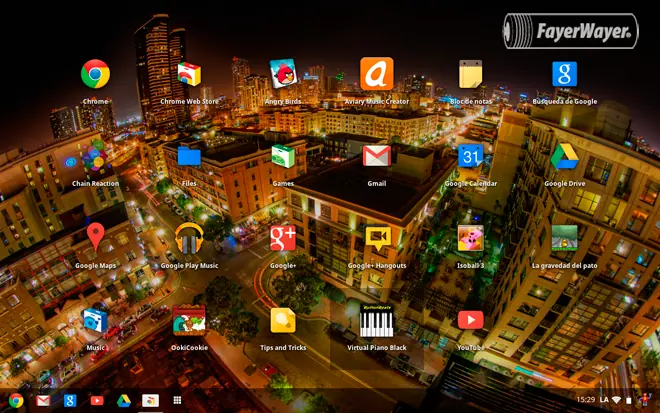Click the Google Search shelf icon

[x=70, y=400]
